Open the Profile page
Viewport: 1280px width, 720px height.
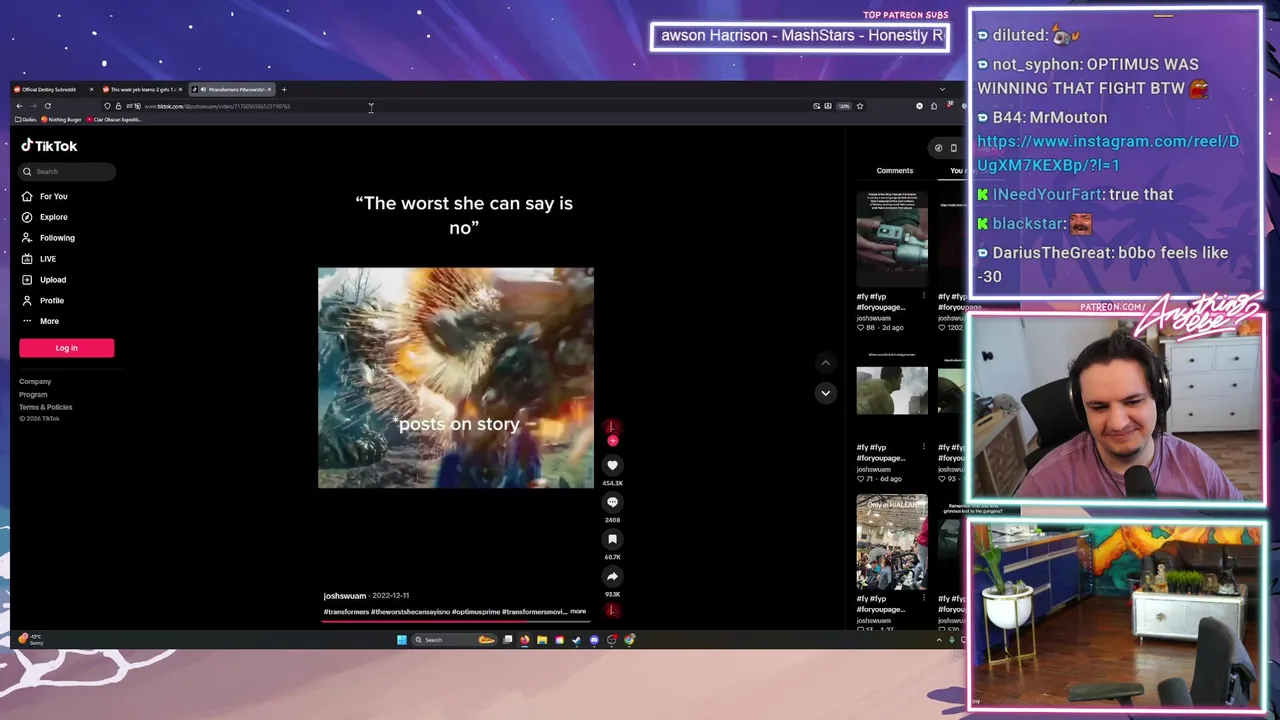point(43,301)
